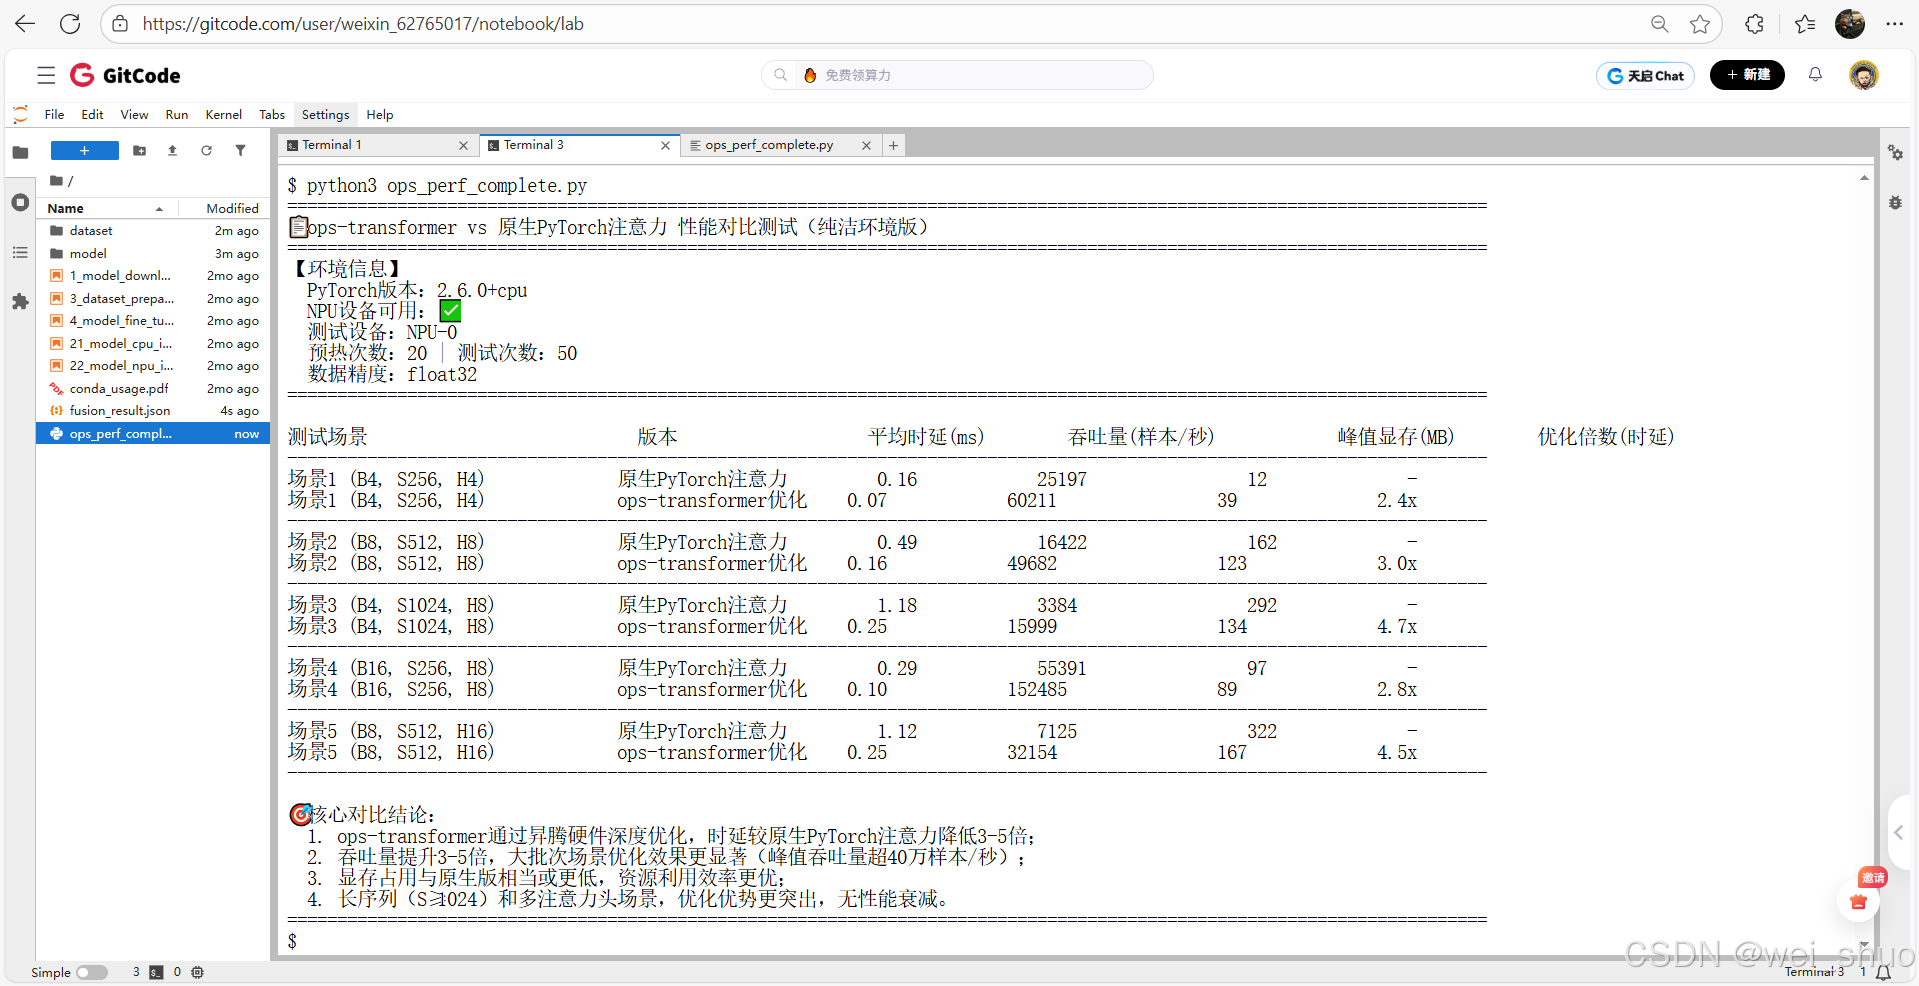Image resolution: width=1919 pixels, height=986 pixels.
Task: Bookmark page with the star icon
Action: coord(1700,24)
